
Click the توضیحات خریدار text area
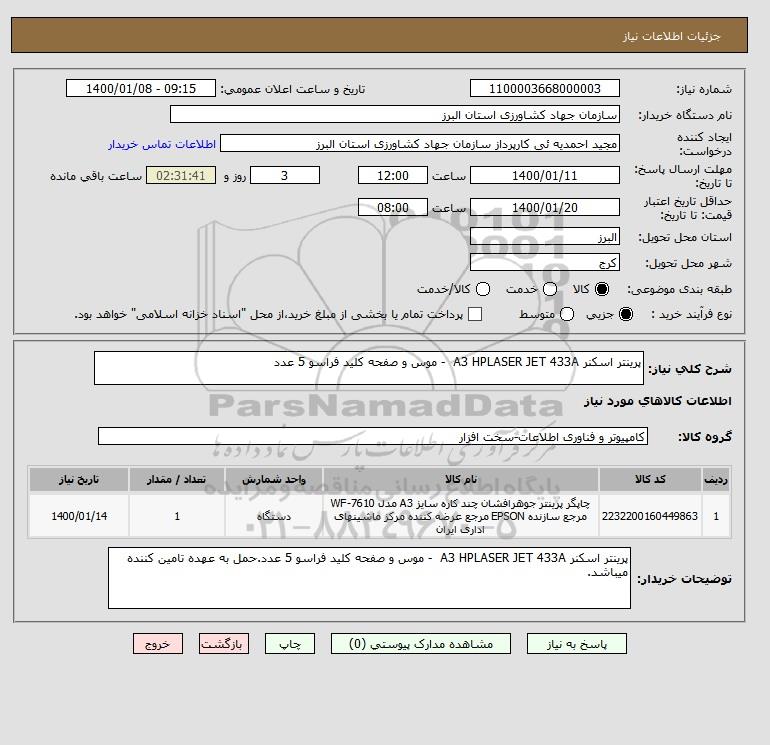point(369,578)
